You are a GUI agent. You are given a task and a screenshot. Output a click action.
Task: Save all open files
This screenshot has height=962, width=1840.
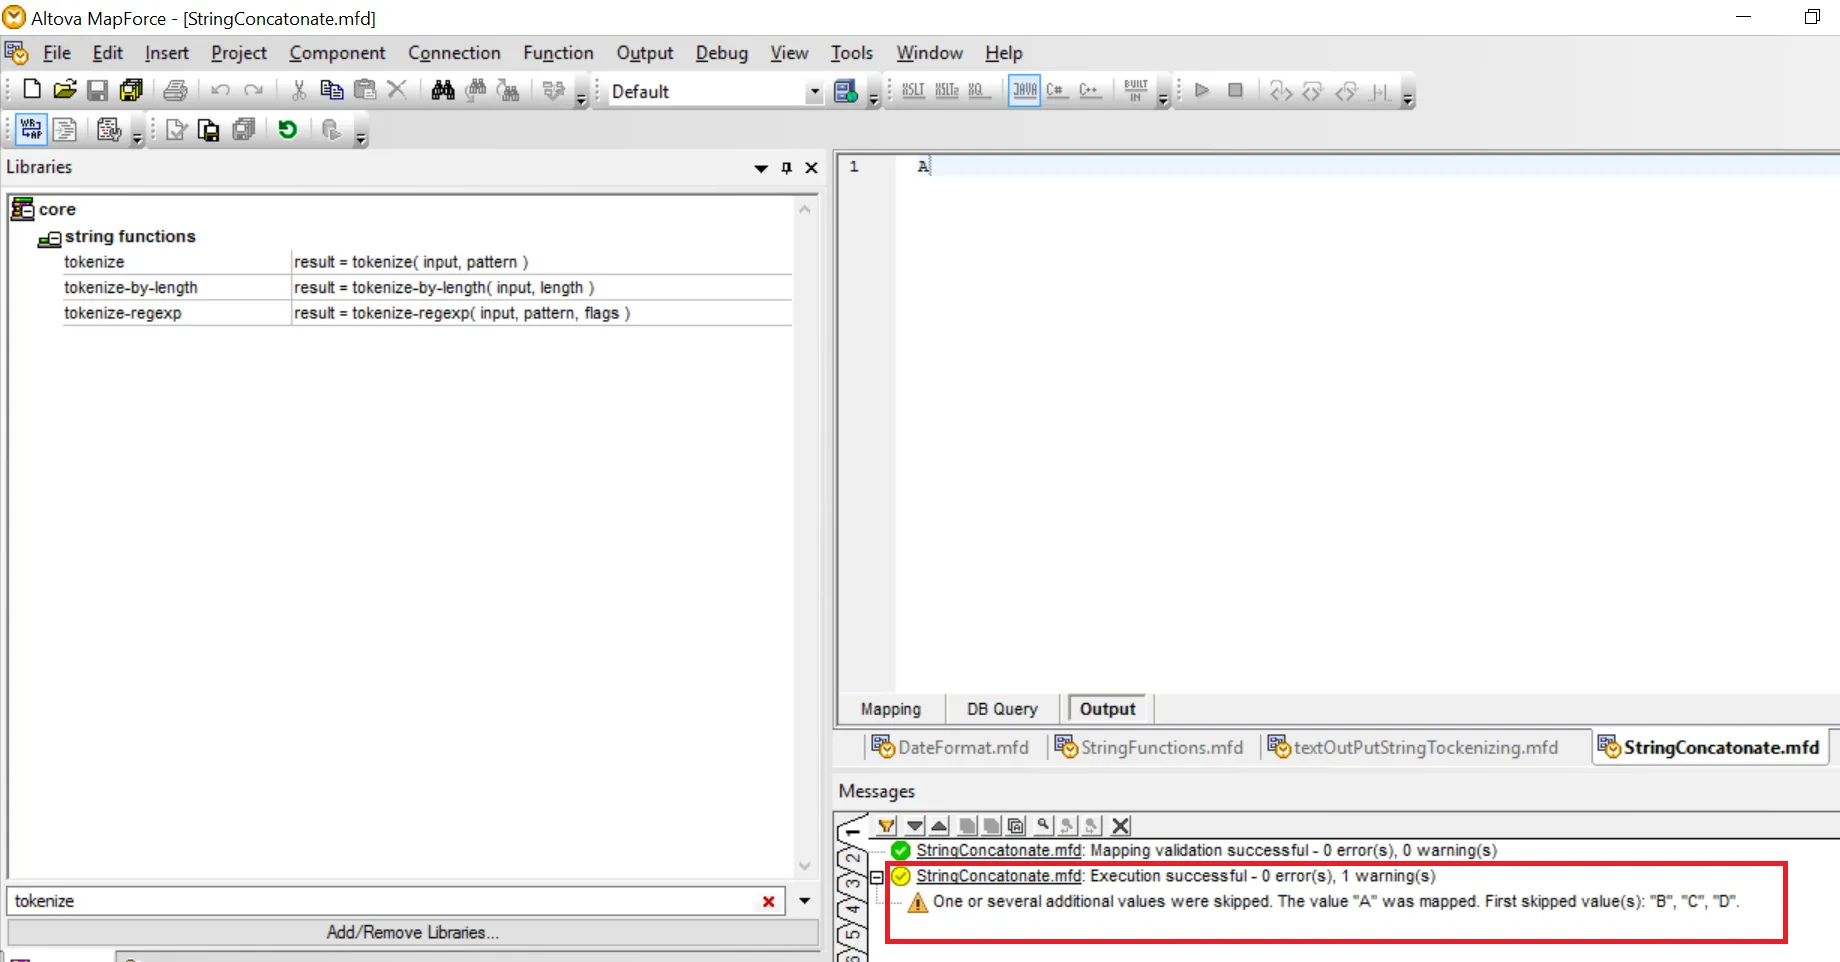(131, 90)
